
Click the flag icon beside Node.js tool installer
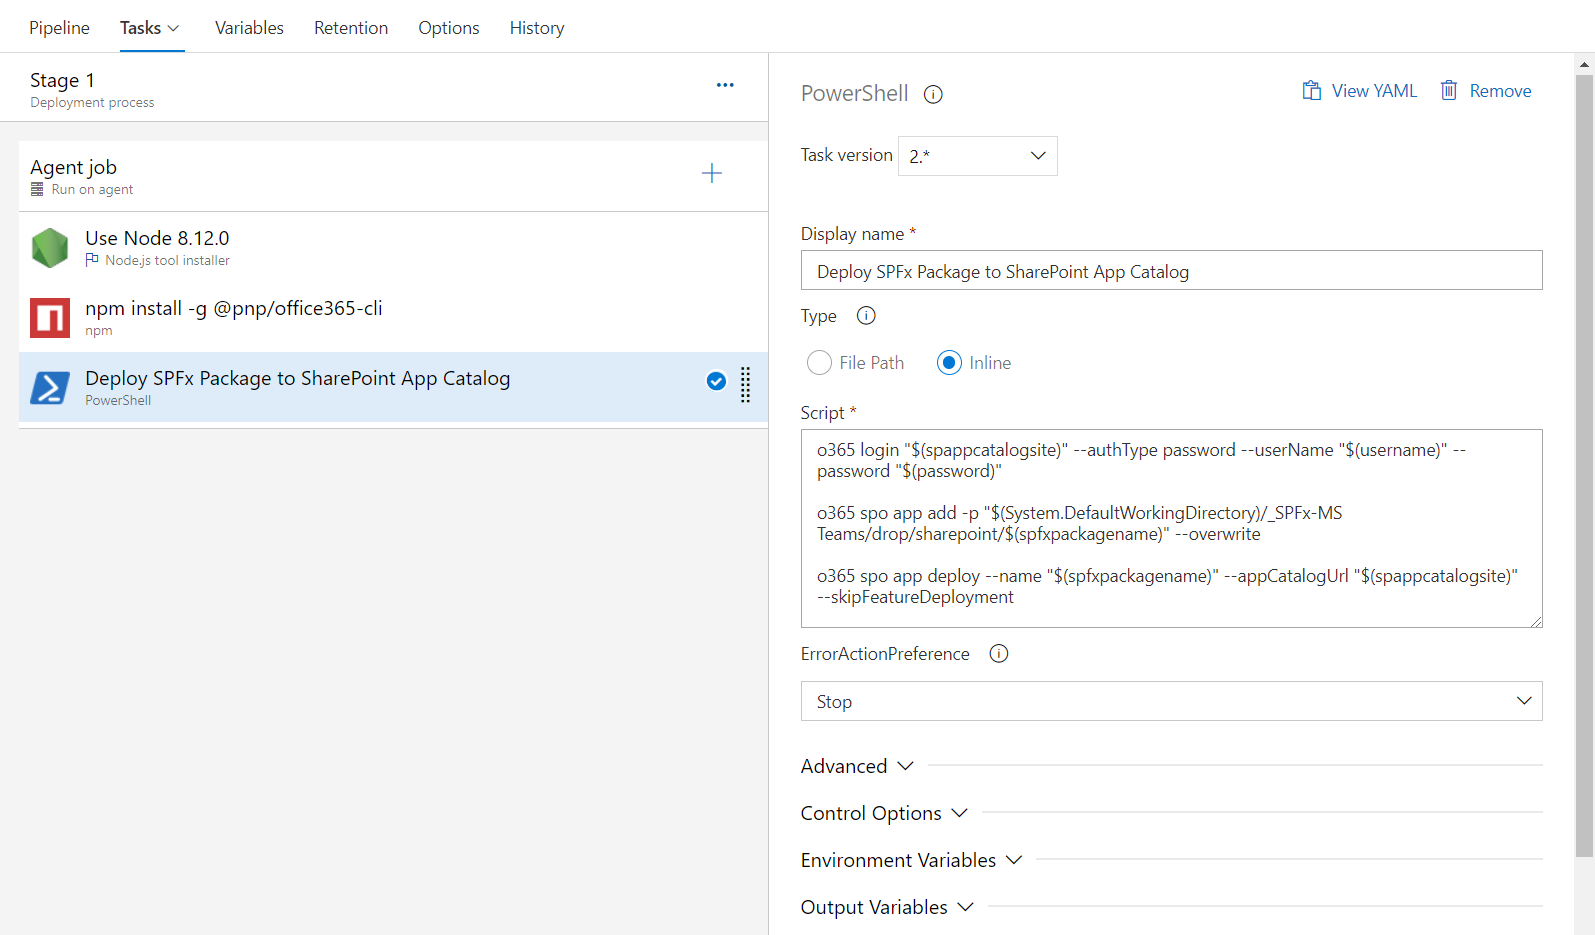tap(92, 260)
